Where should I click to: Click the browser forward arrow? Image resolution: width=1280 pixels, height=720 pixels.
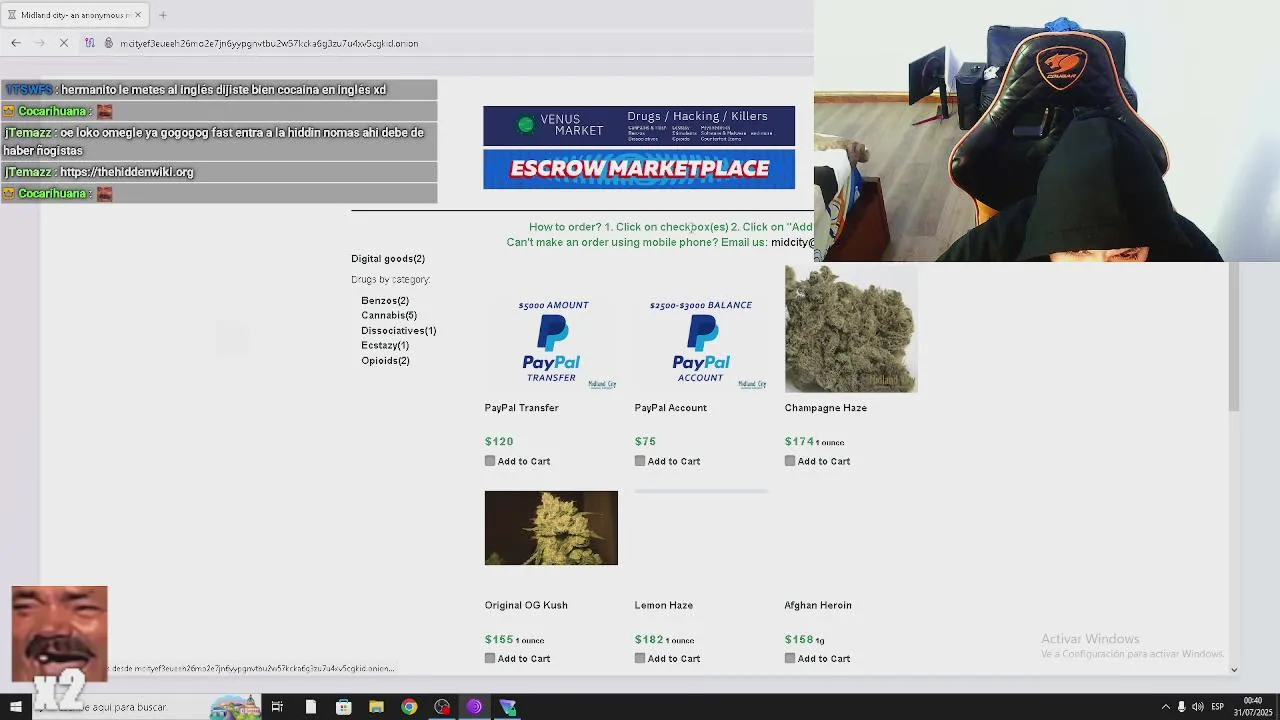coord(39,43)
